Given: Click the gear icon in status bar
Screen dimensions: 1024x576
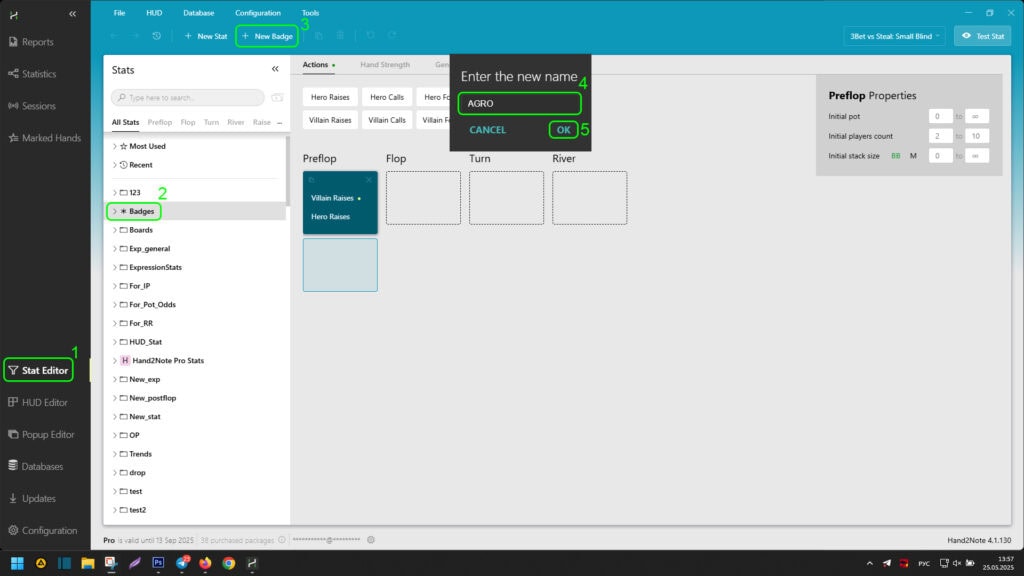Looking at the screenshot, I should 371,540.
